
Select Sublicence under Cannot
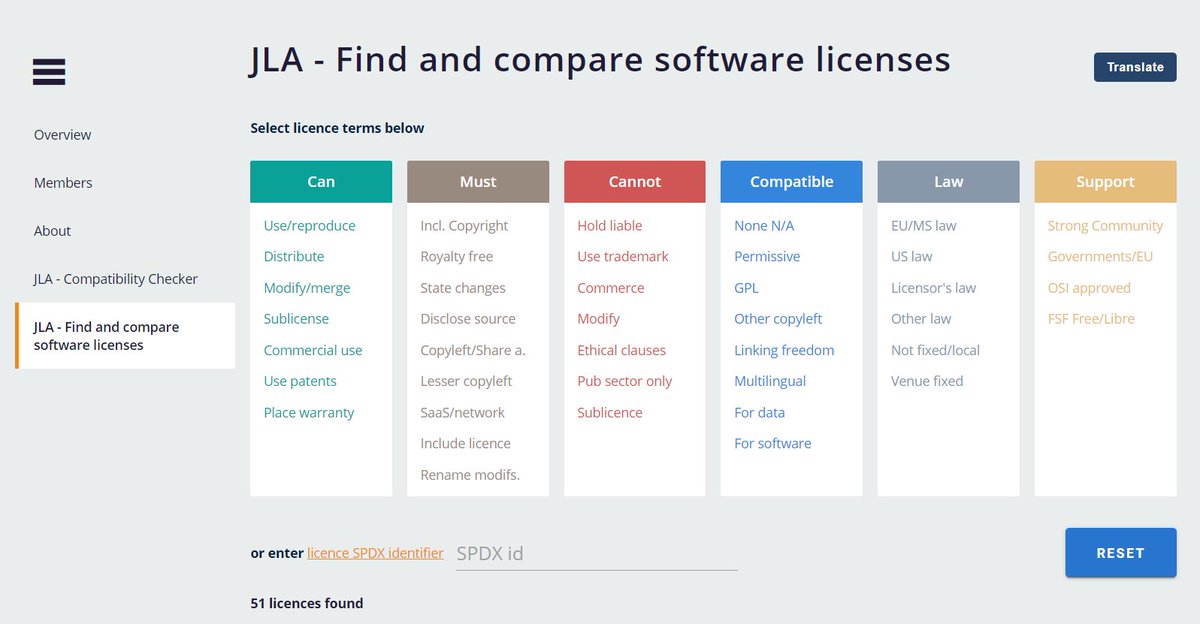610,412
